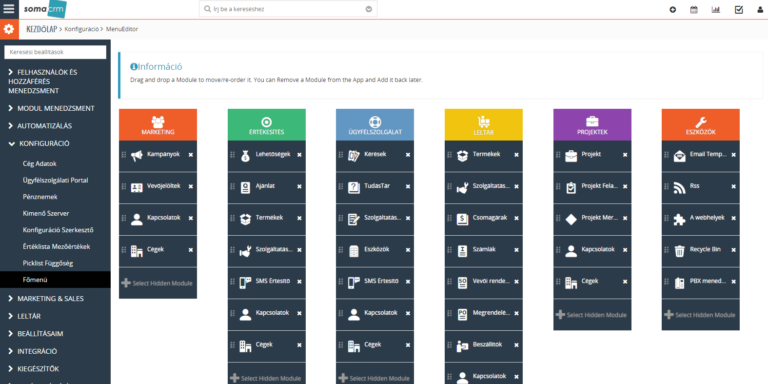
Task: Click the Kampányok megaphone icon
Action: coord(137,156)
